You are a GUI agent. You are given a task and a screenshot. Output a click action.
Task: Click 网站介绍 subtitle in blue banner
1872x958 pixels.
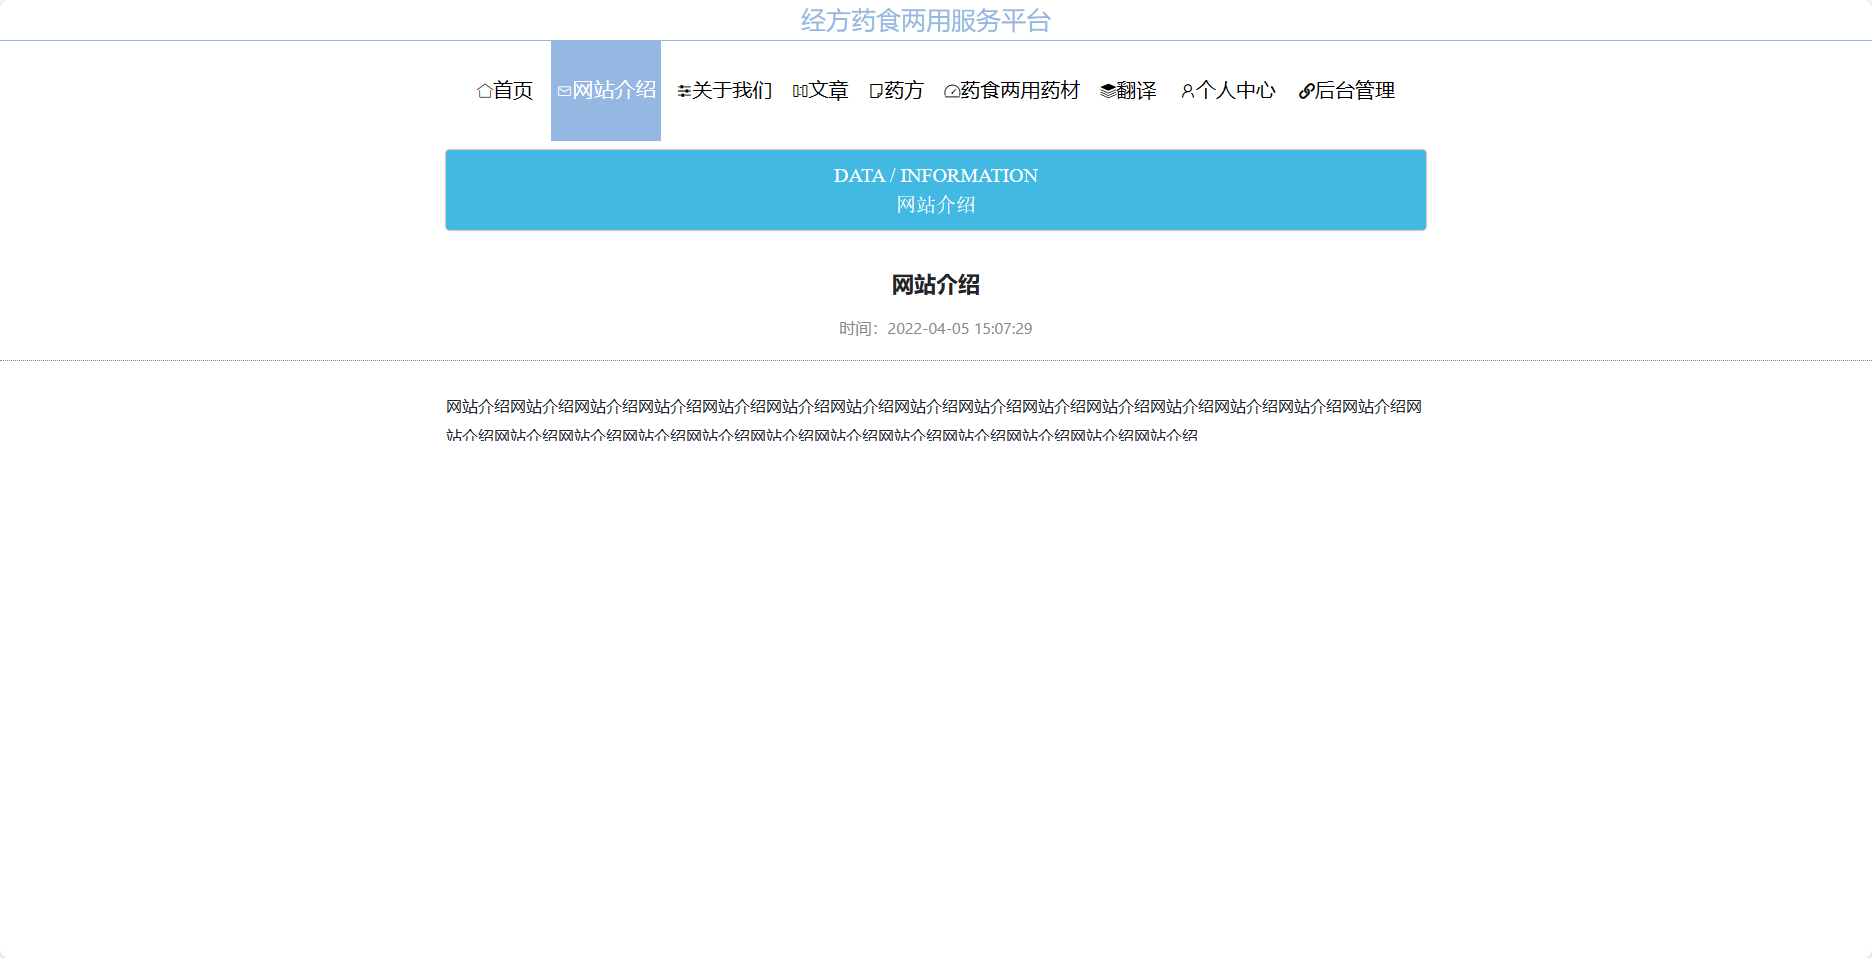click(936, 205)
